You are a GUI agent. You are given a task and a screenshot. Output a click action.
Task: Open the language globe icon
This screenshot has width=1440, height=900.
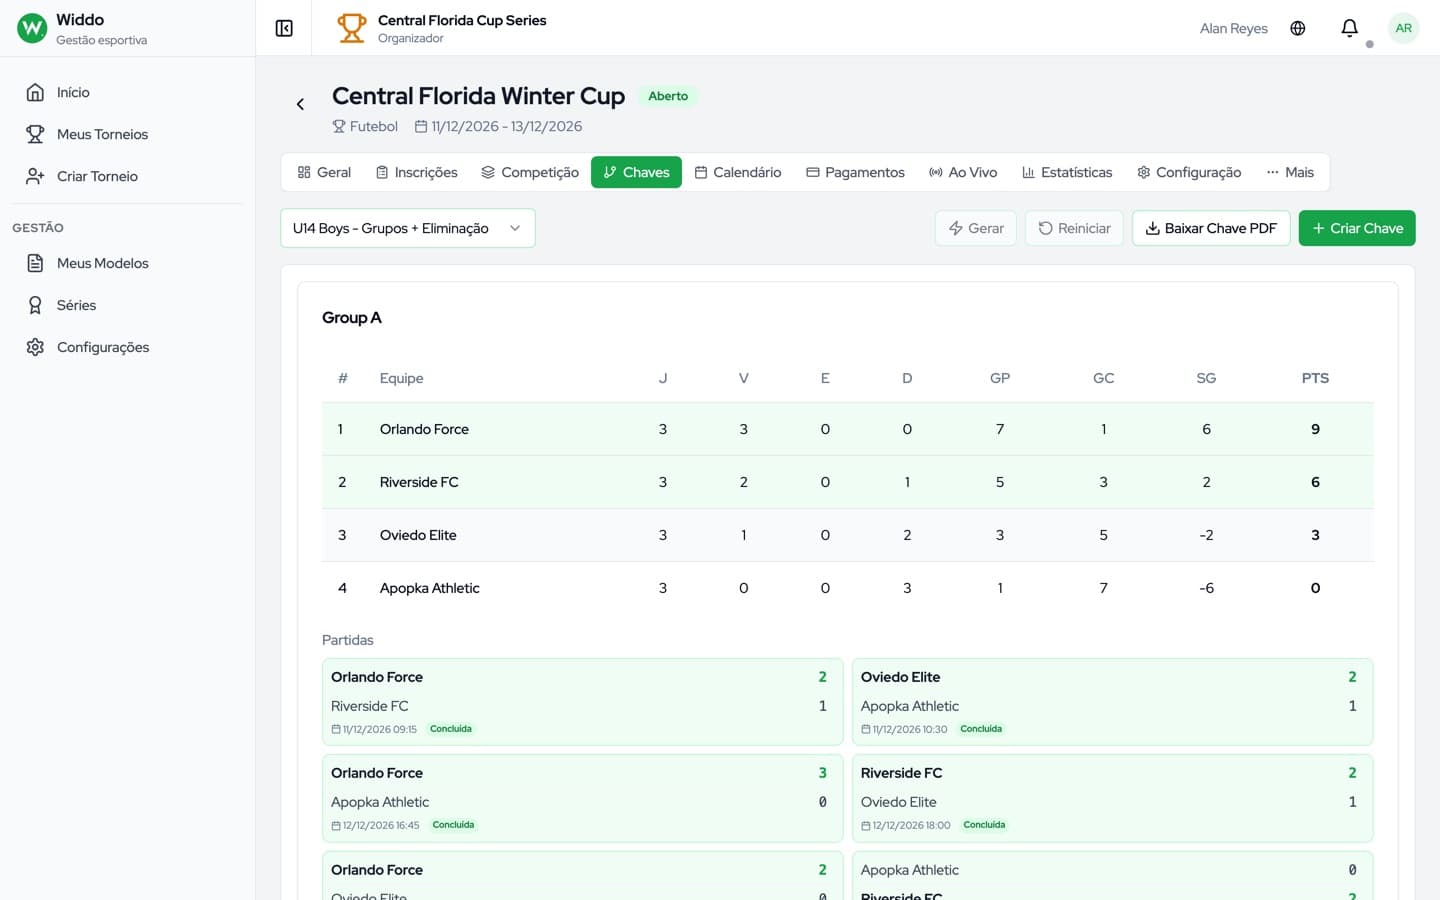1298,28
